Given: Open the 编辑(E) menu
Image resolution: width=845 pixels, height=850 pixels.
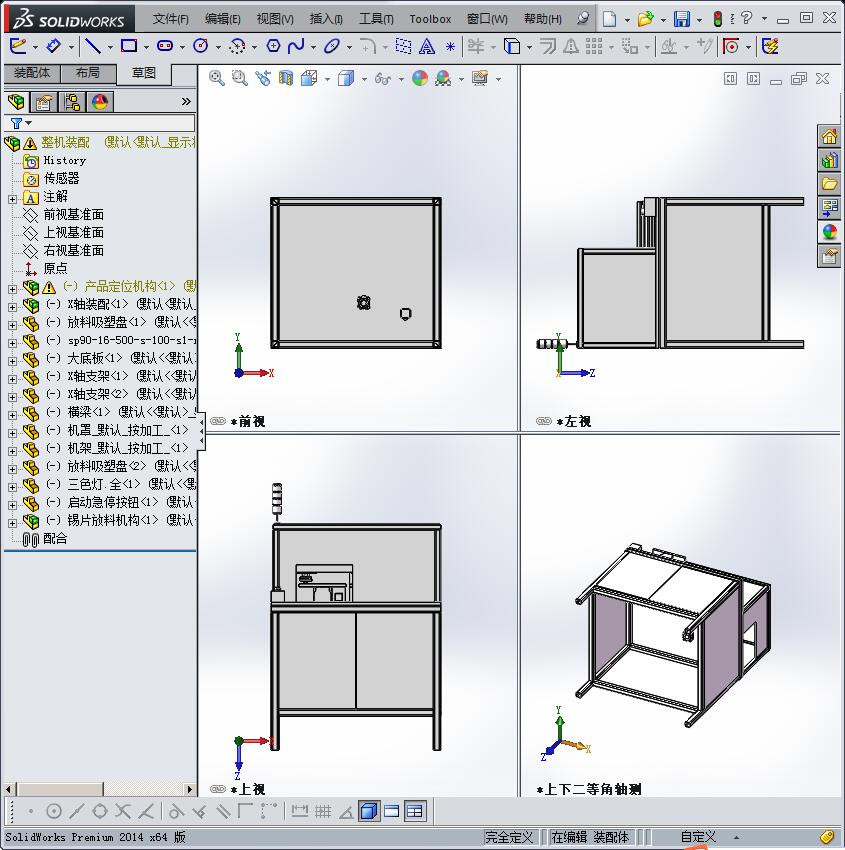Looking at the screenshot, I should tap(223, 19).
